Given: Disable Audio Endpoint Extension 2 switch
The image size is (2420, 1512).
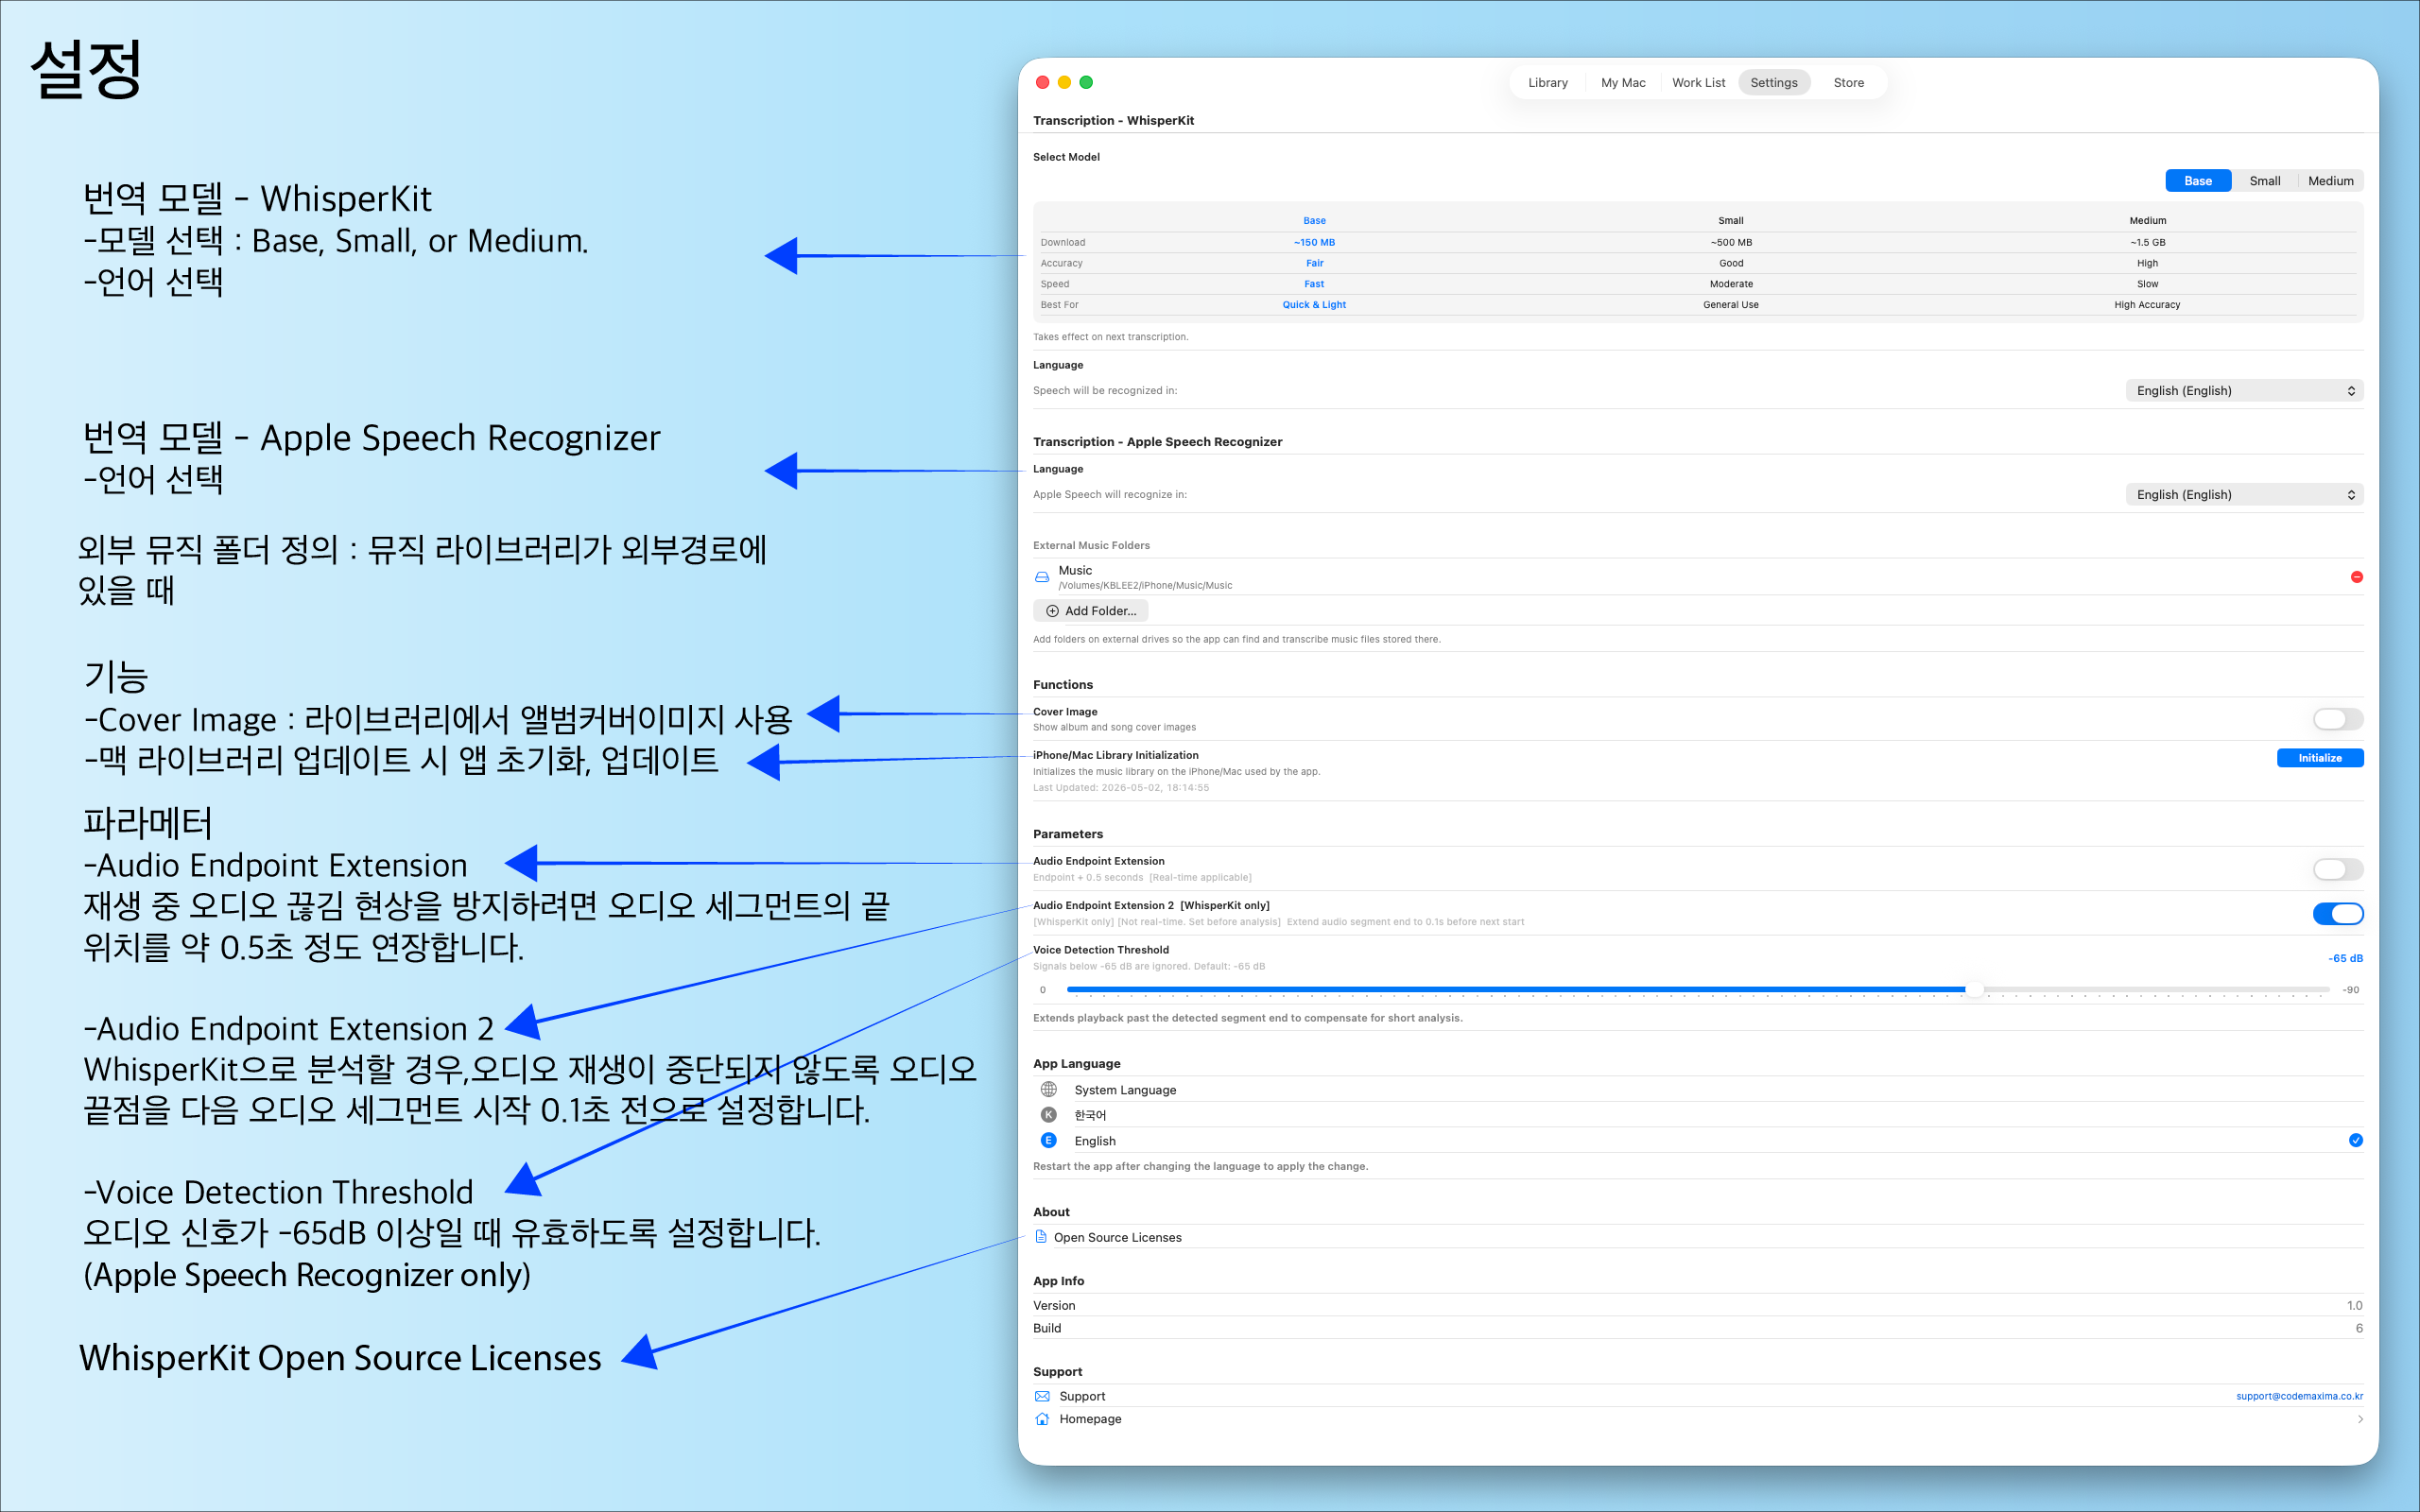Looking at the screenshot, I should click(x=2338, y=913).
